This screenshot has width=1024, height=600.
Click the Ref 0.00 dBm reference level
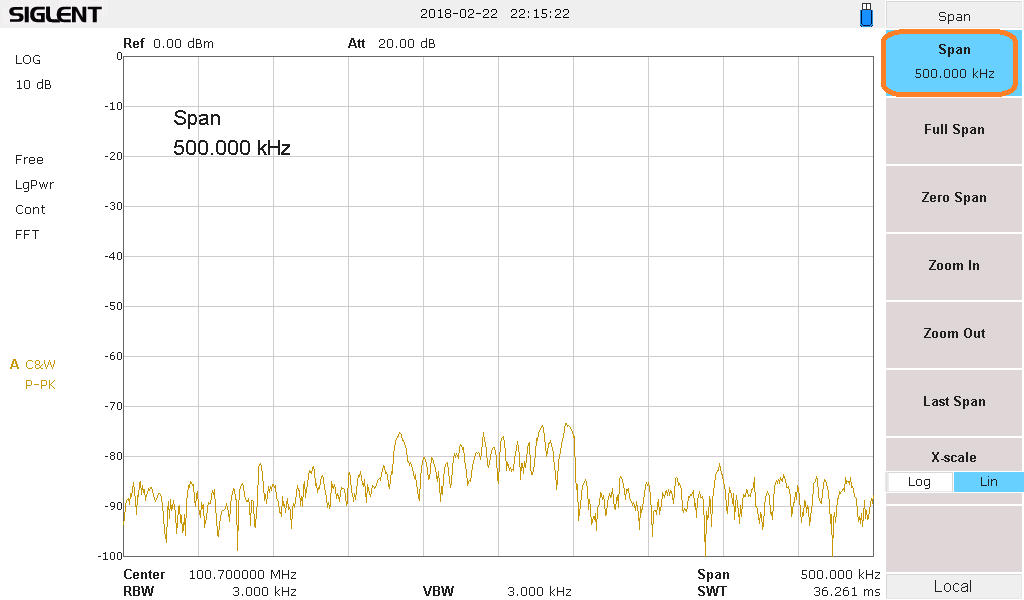168,44
